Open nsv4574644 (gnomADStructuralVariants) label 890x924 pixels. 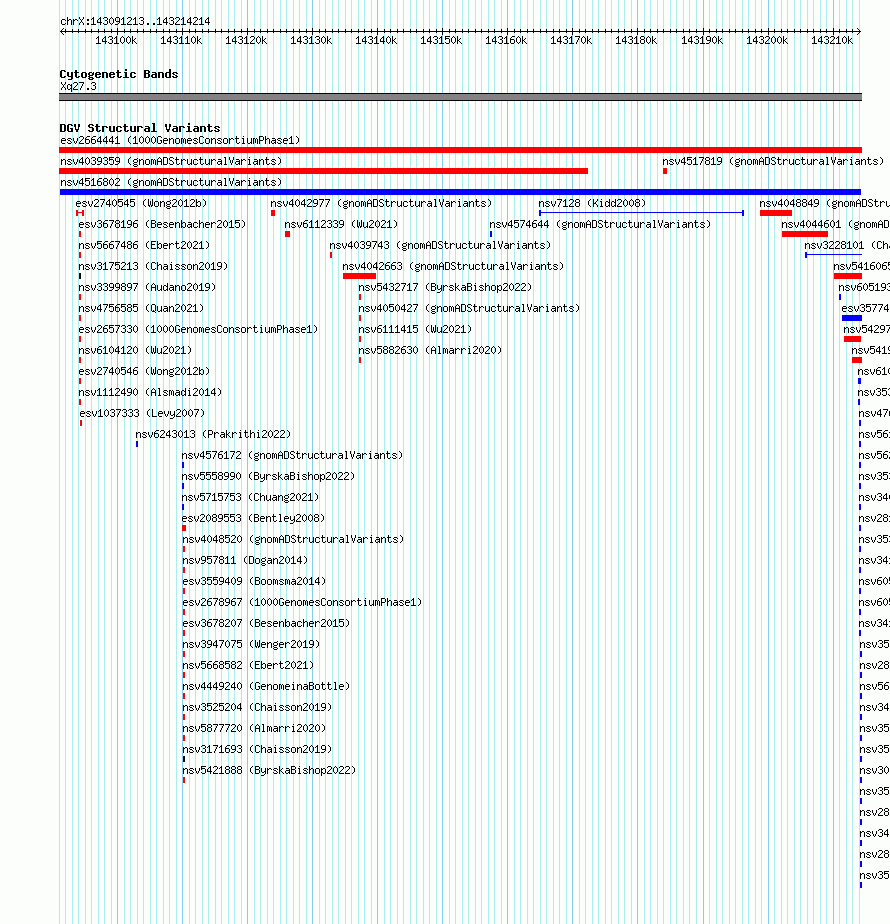pos(600,225)
